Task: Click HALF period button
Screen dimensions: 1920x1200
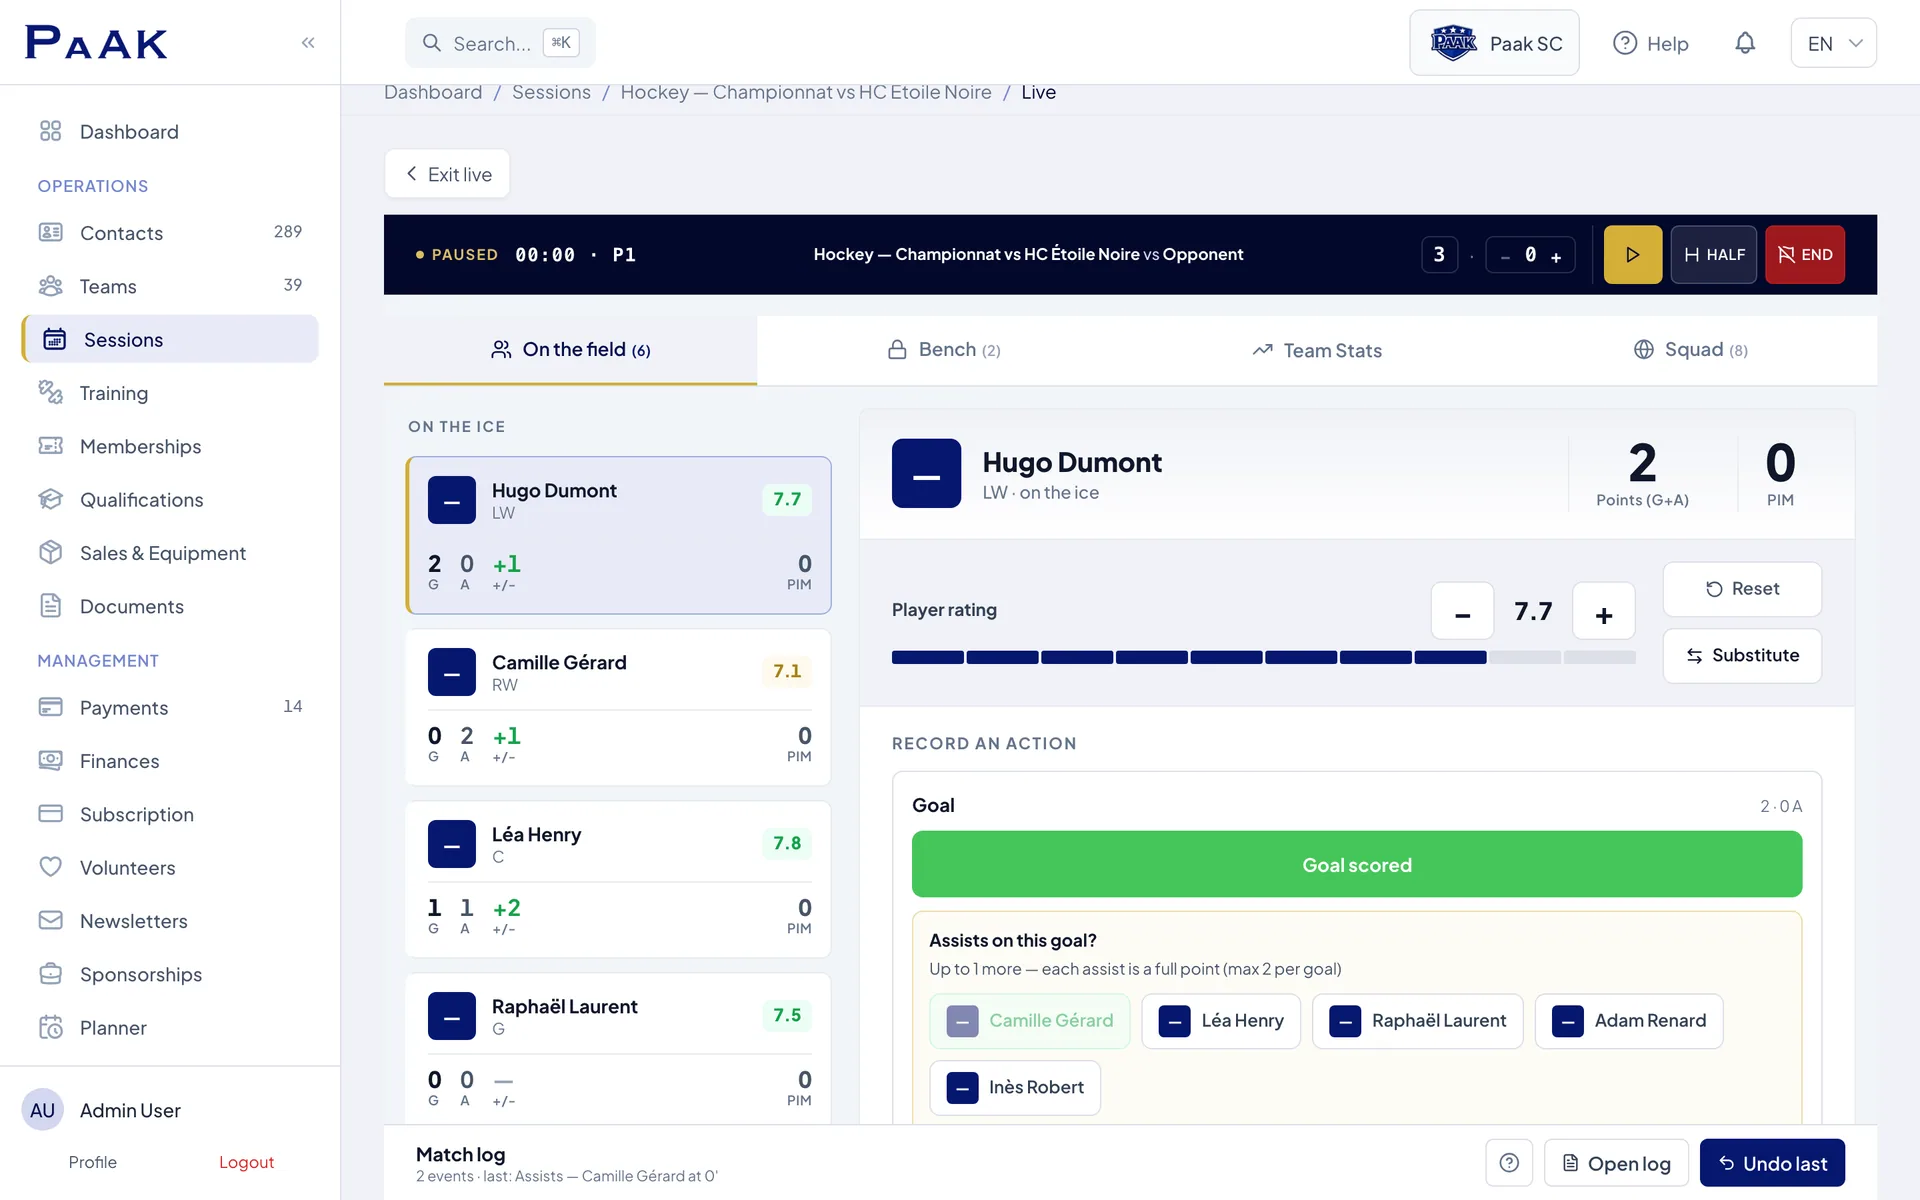Action: (x=1714, y=255)
